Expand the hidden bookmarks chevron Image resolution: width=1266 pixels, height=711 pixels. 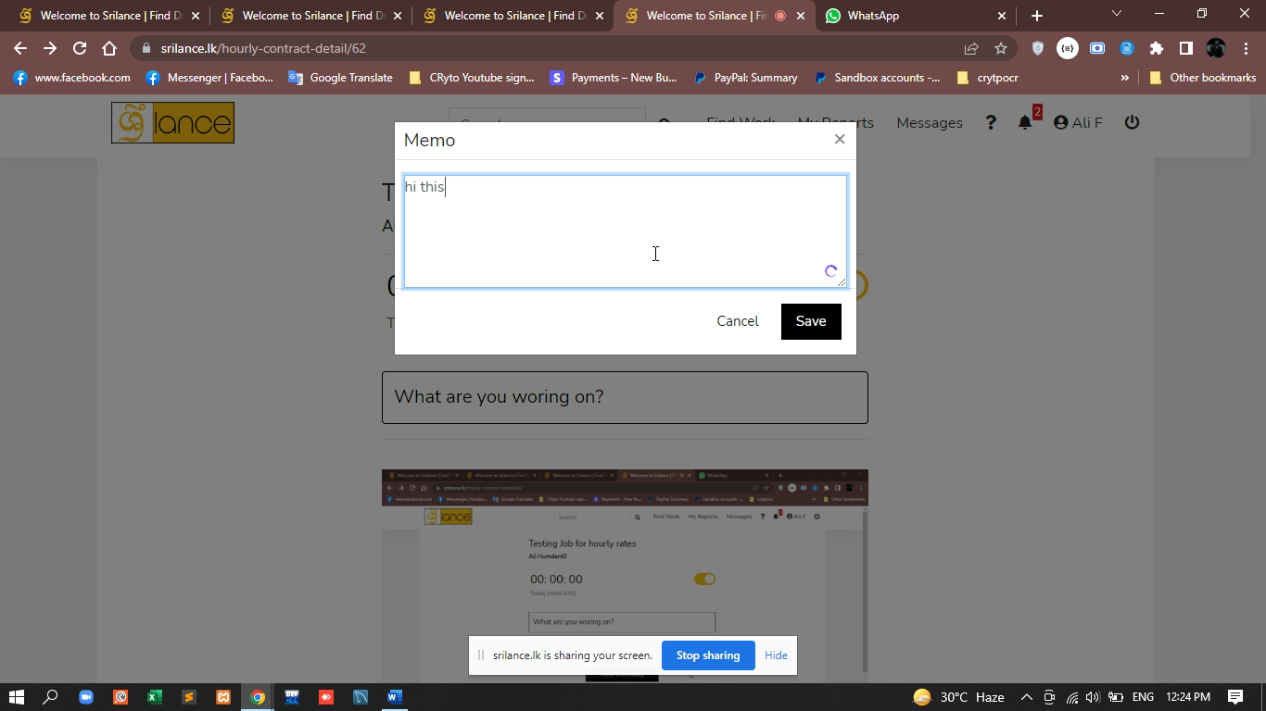pos(1125,78)
